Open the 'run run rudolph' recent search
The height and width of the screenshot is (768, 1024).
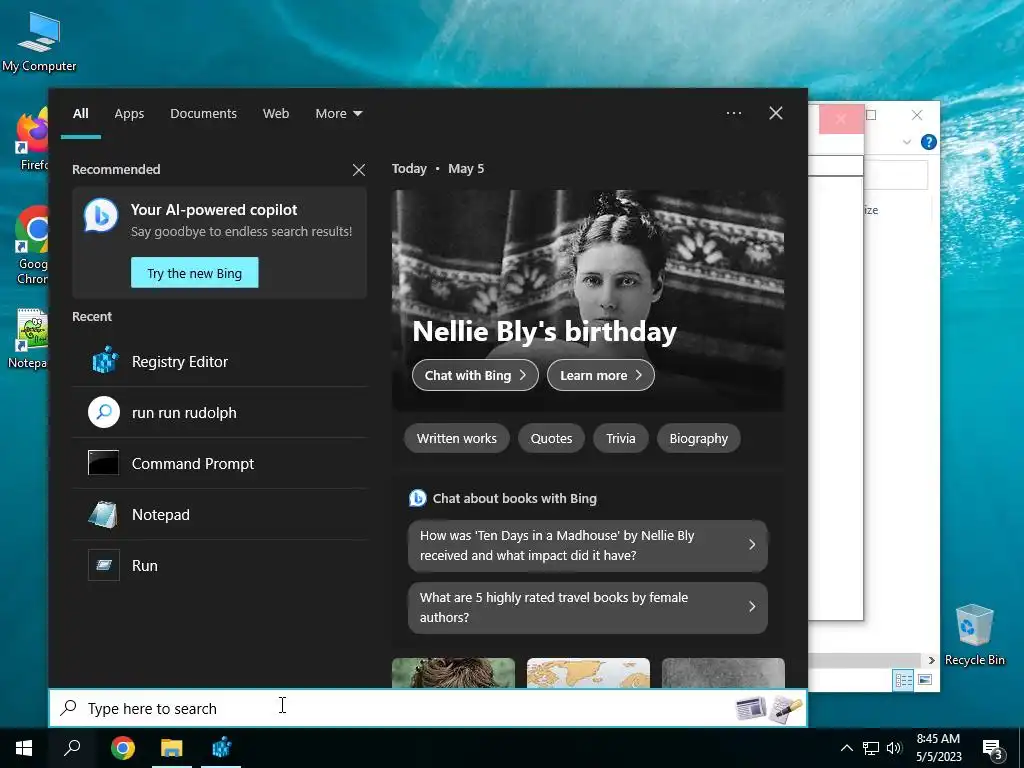point(219,412)
